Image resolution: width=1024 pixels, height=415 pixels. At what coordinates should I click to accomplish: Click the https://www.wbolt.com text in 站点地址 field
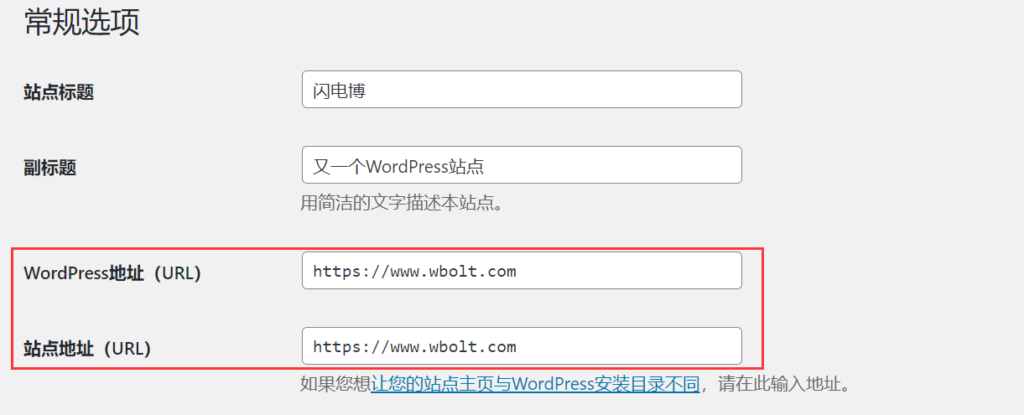click(x=415, y=346)
